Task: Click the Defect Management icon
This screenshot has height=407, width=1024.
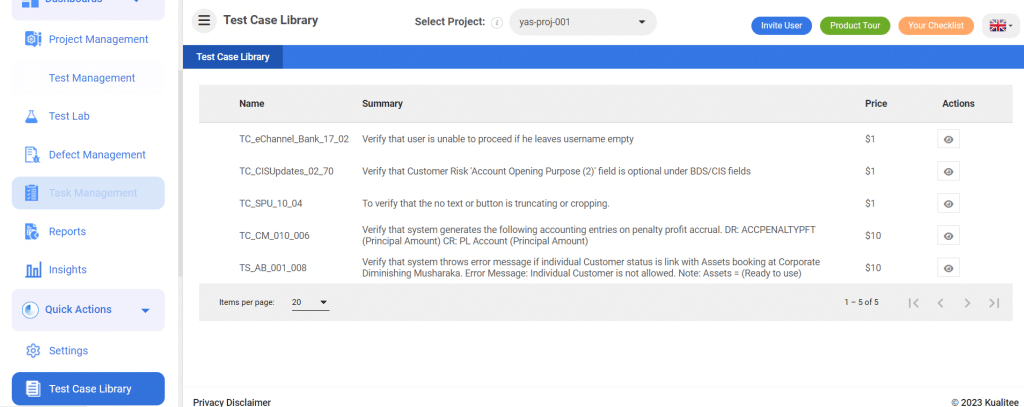Action: click(x=32, y=155)
